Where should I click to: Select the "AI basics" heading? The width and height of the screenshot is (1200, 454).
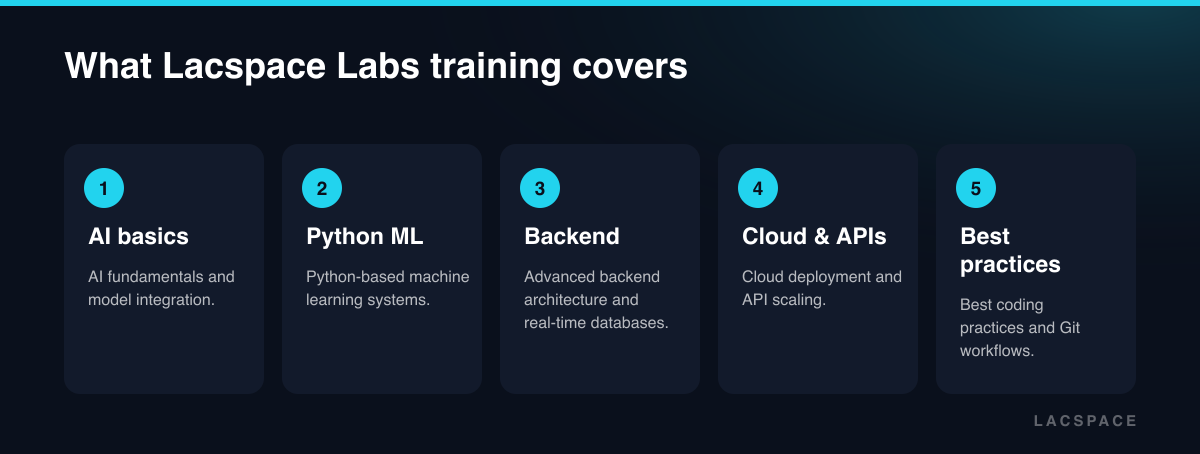(x=138, y=237)
